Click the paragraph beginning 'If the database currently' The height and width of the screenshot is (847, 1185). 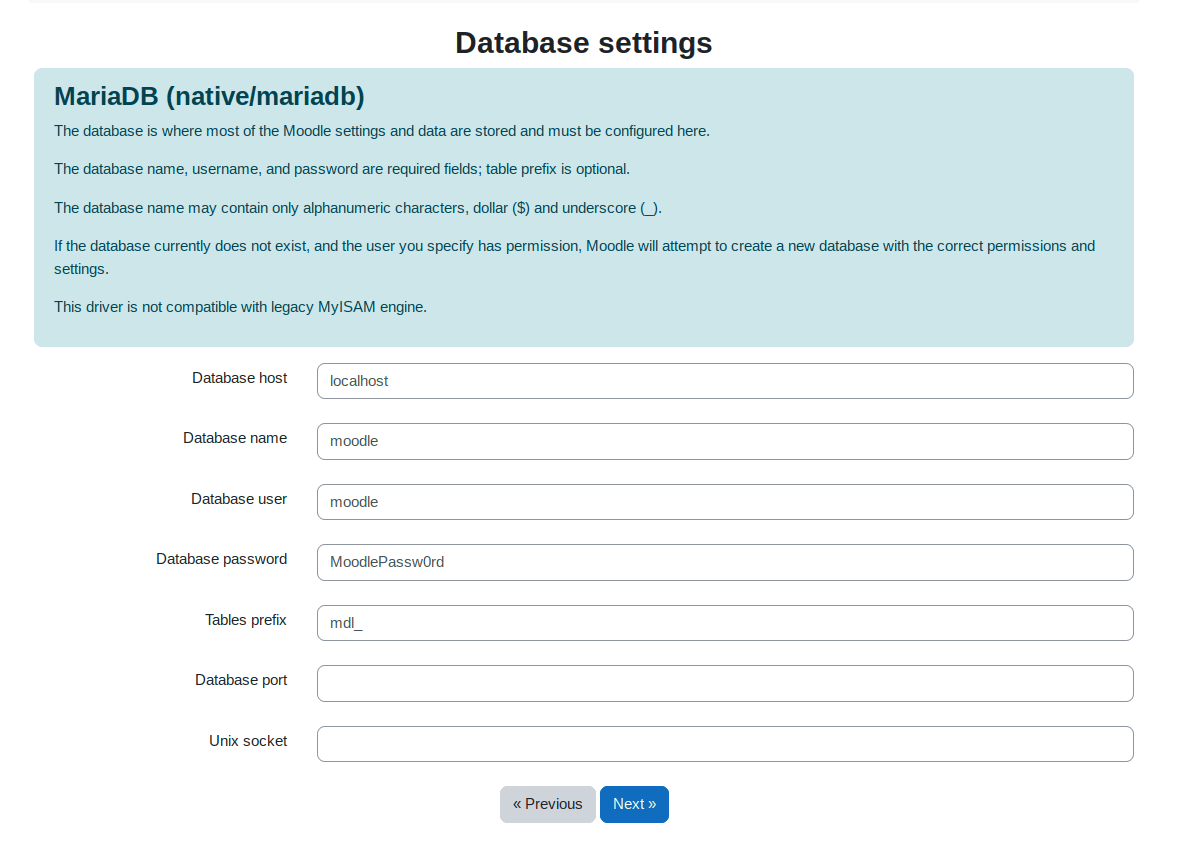(574, 258)
